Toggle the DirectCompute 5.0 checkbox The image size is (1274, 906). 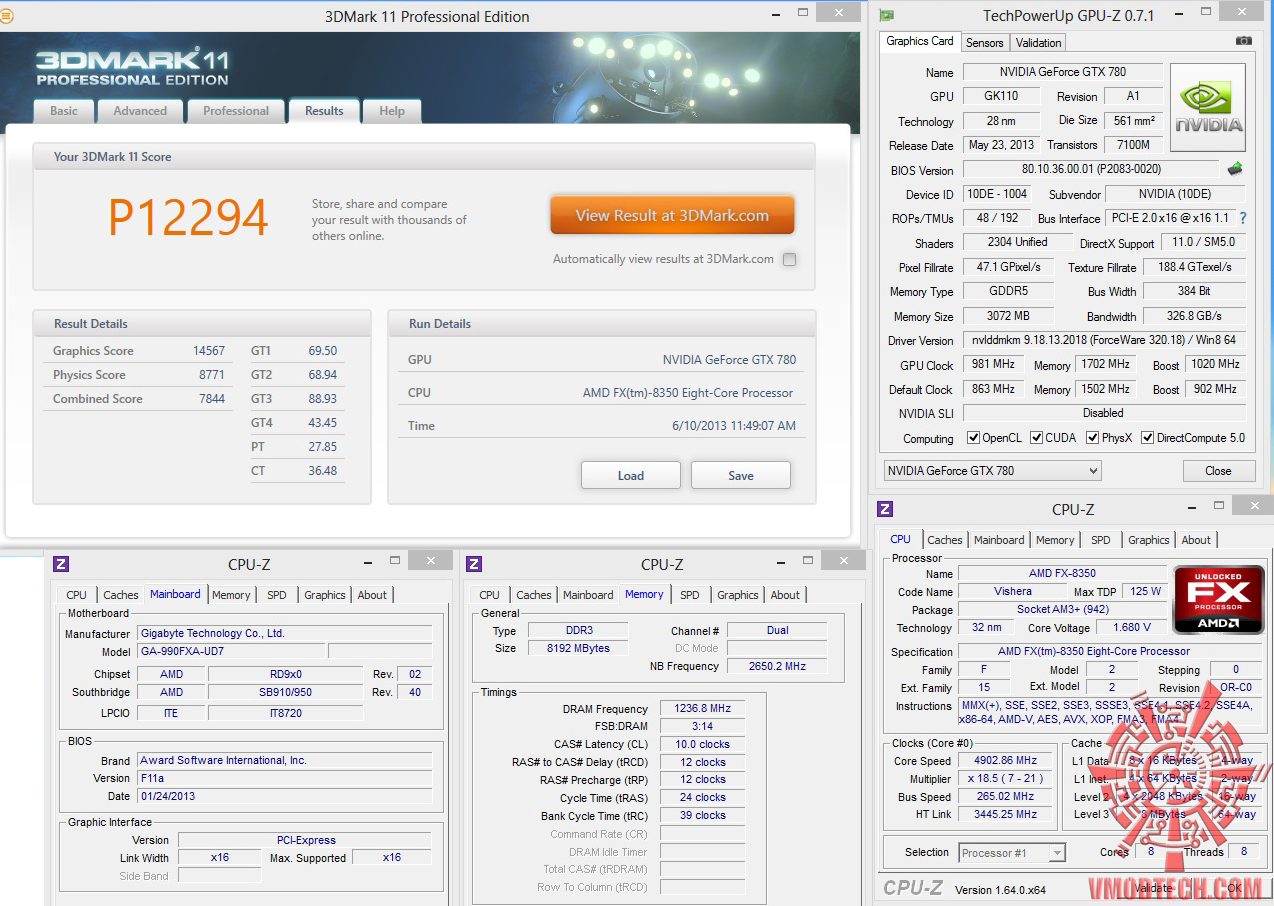point(1148,438)
